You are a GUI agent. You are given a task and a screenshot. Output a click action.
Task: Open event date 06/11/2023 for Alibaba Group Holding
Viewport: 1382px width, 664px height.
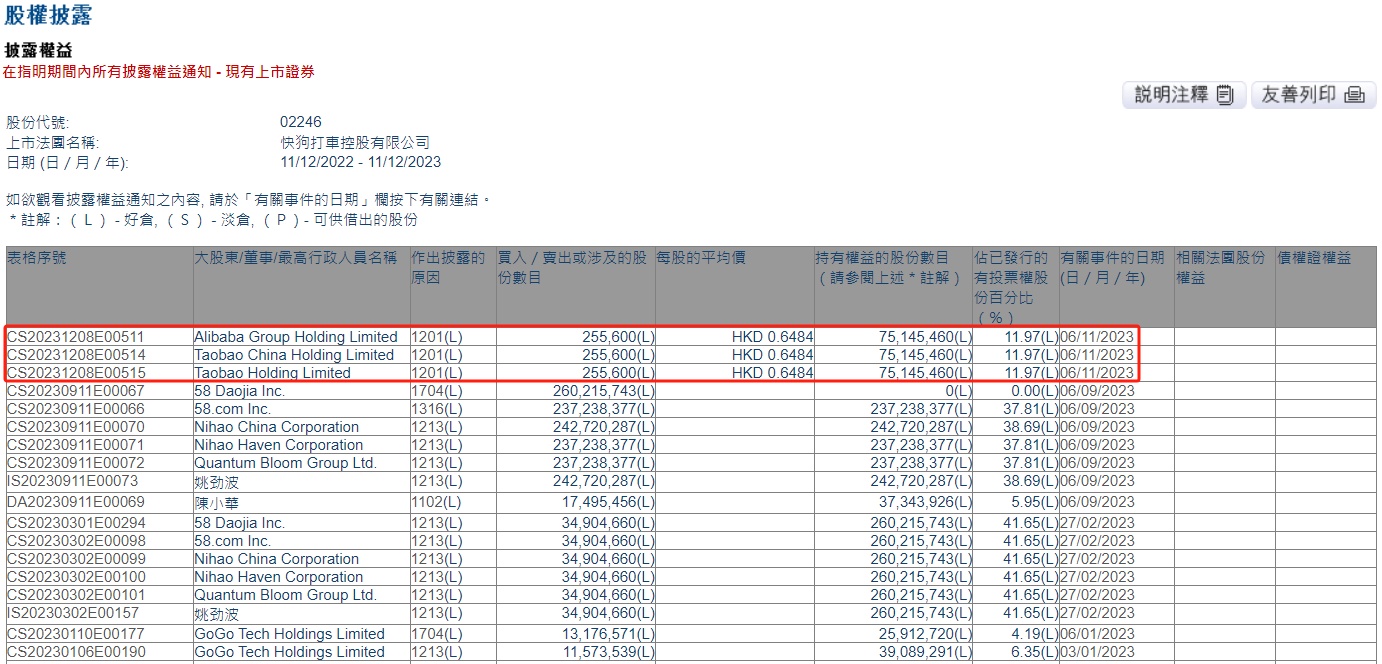[1098, 338]
